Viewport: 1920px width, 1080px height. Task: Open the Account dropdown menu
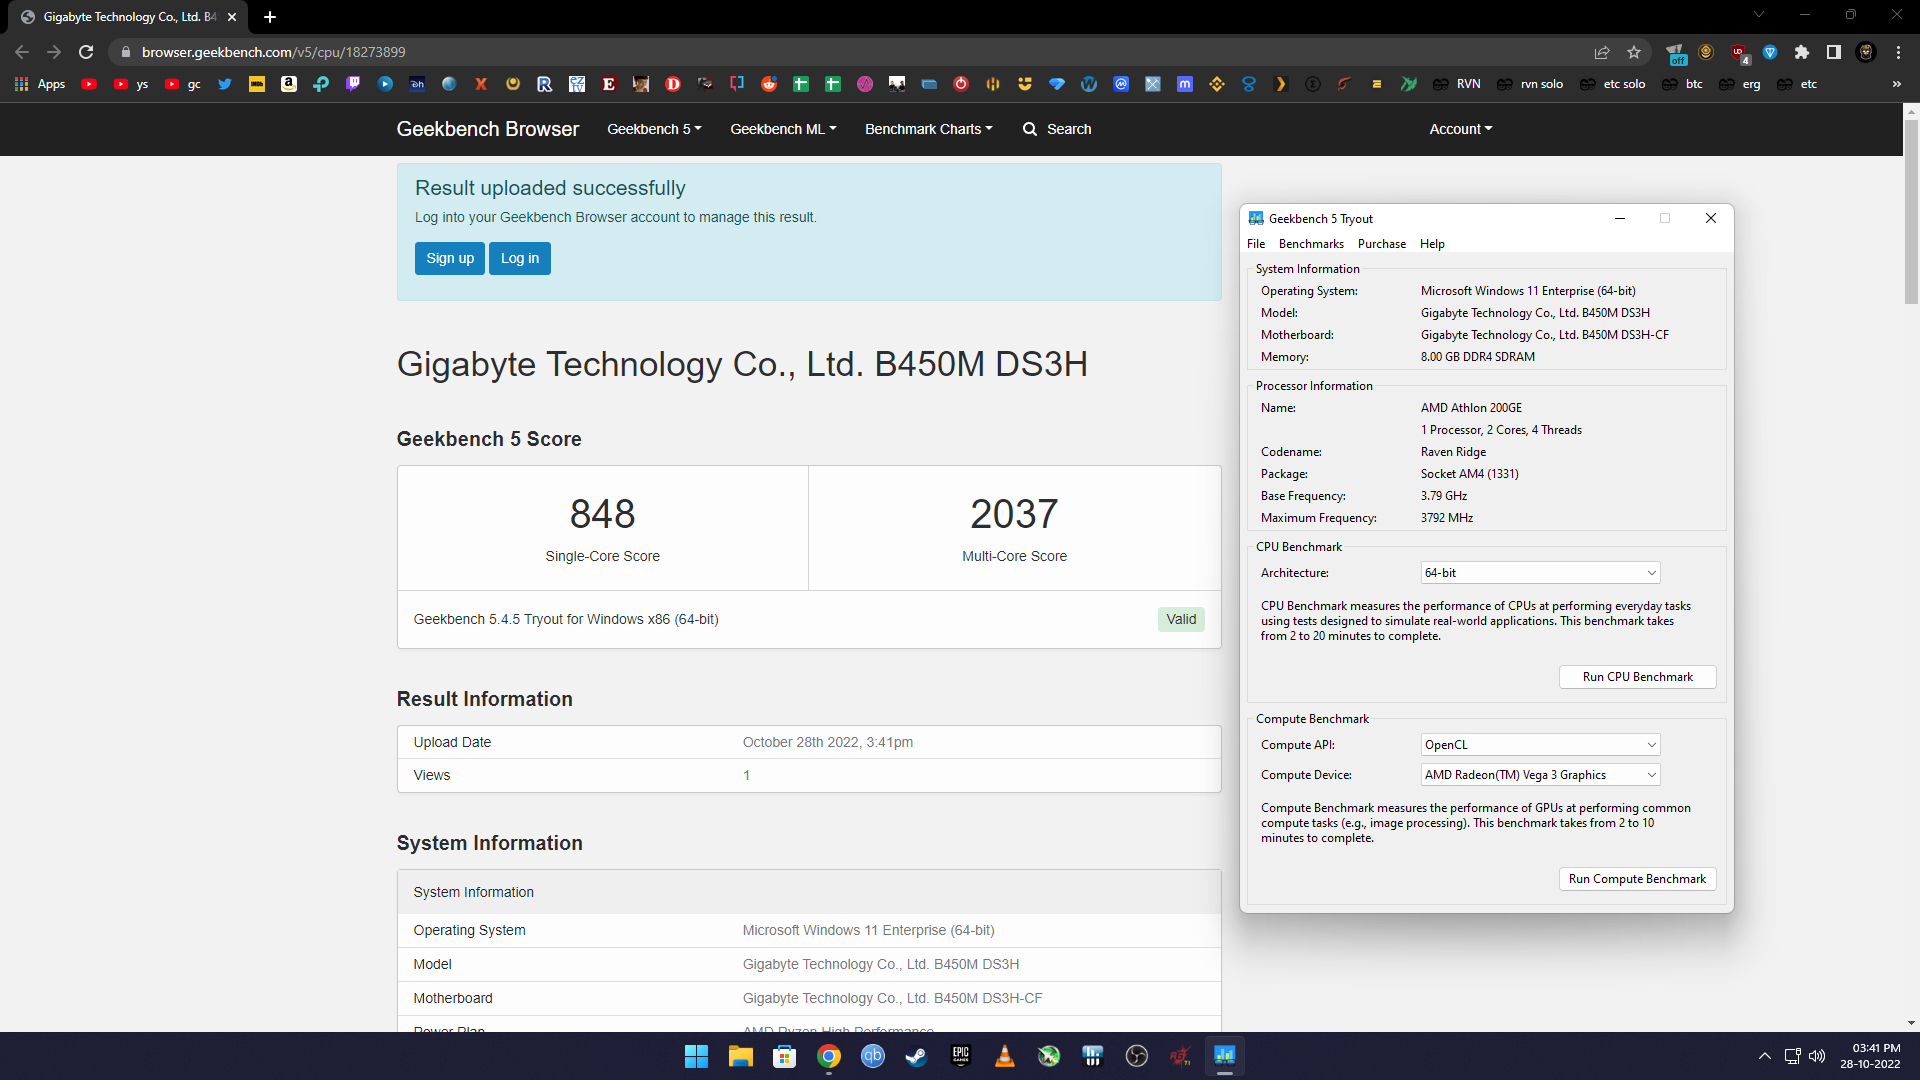point(1460,129)
